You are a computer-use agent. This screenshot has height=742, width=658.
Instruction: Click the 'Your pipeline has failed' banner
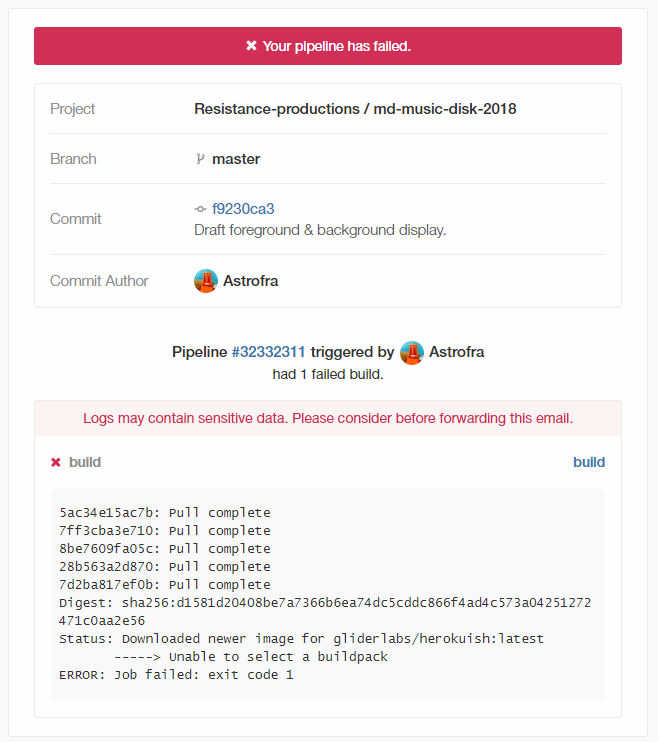pyautogui.click(x=328, y=46)
